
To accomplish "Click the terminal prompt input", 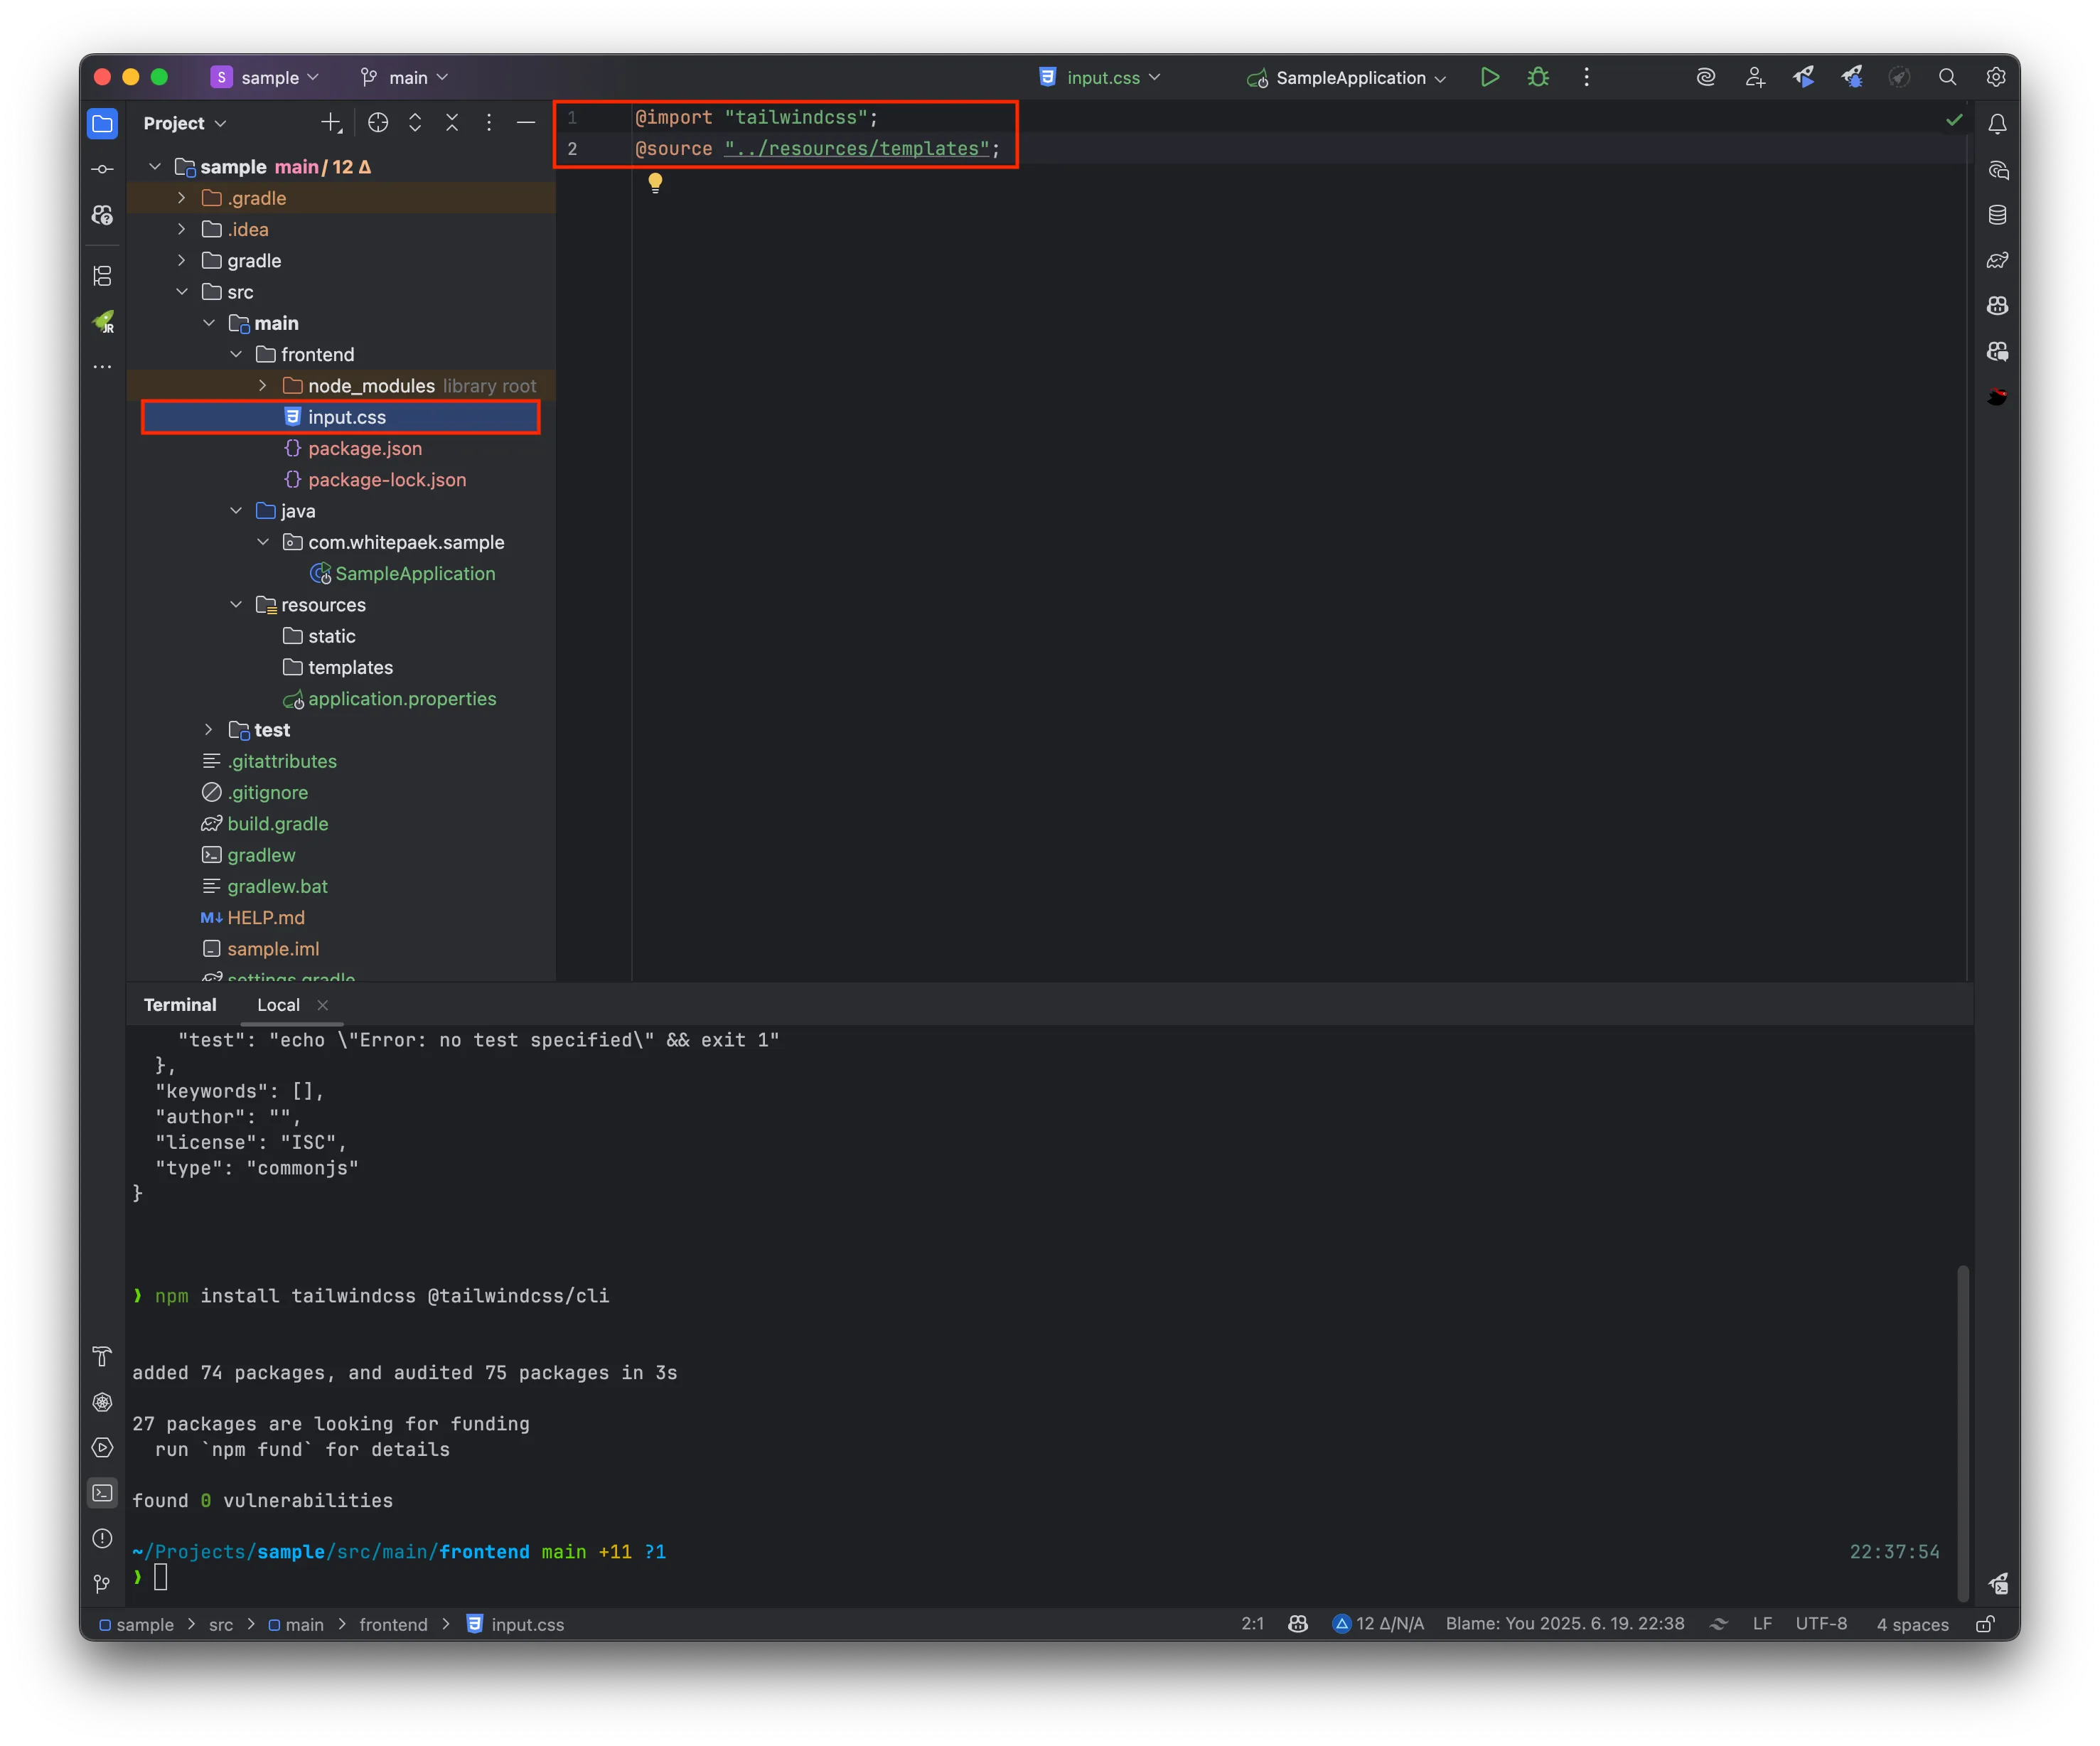I will click(x=161, y=1577).
